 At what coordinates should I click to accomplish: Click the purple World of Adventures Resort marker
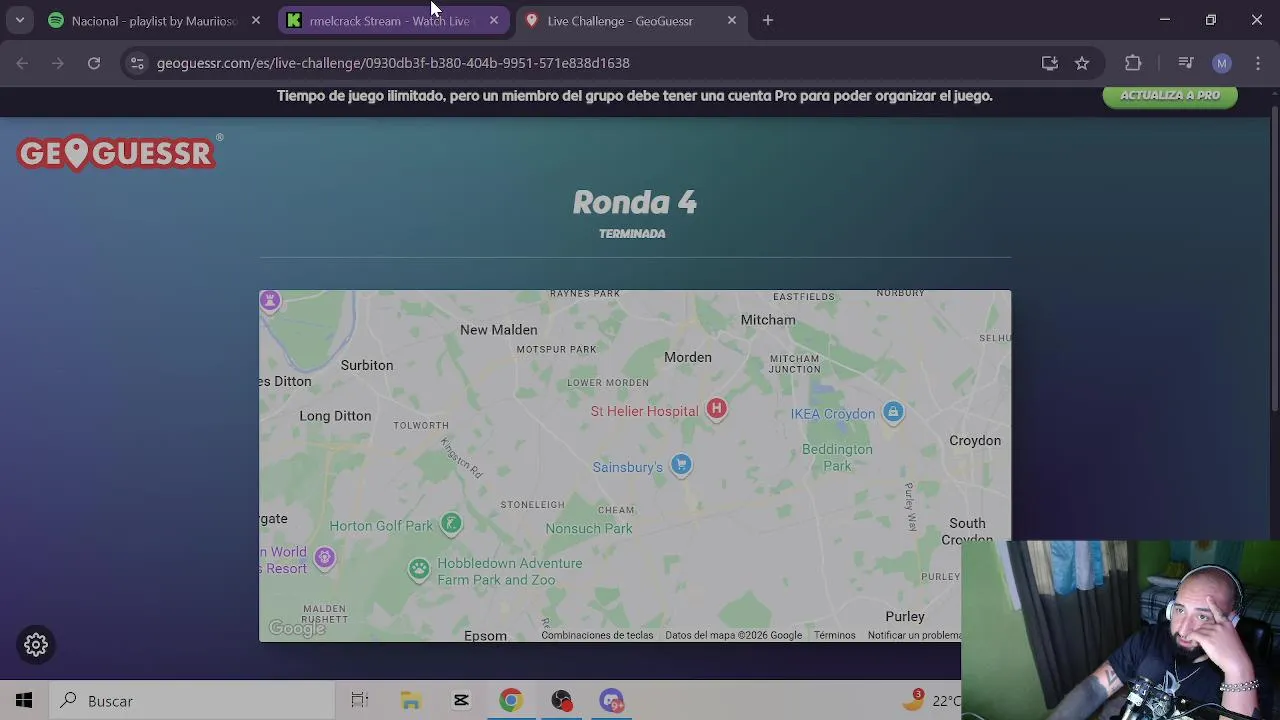point(324,558)
